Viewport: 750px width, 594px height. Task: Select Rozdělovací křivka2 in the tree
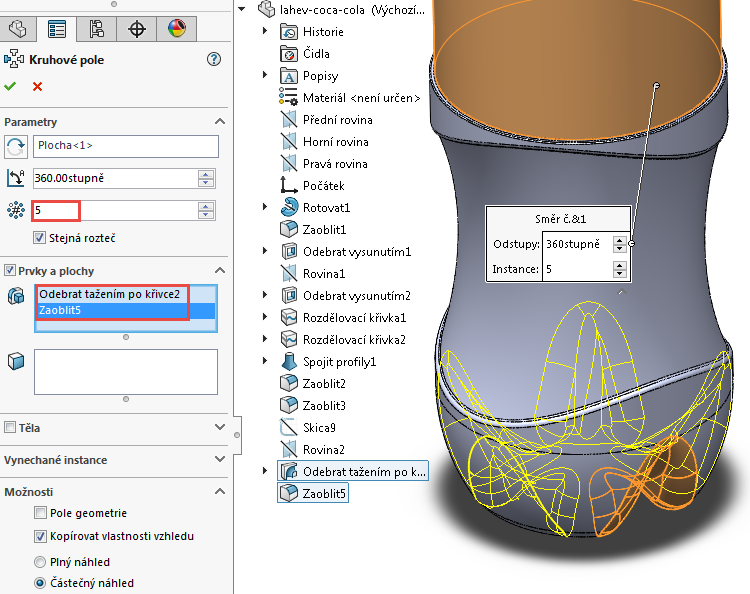coord(354,340)
